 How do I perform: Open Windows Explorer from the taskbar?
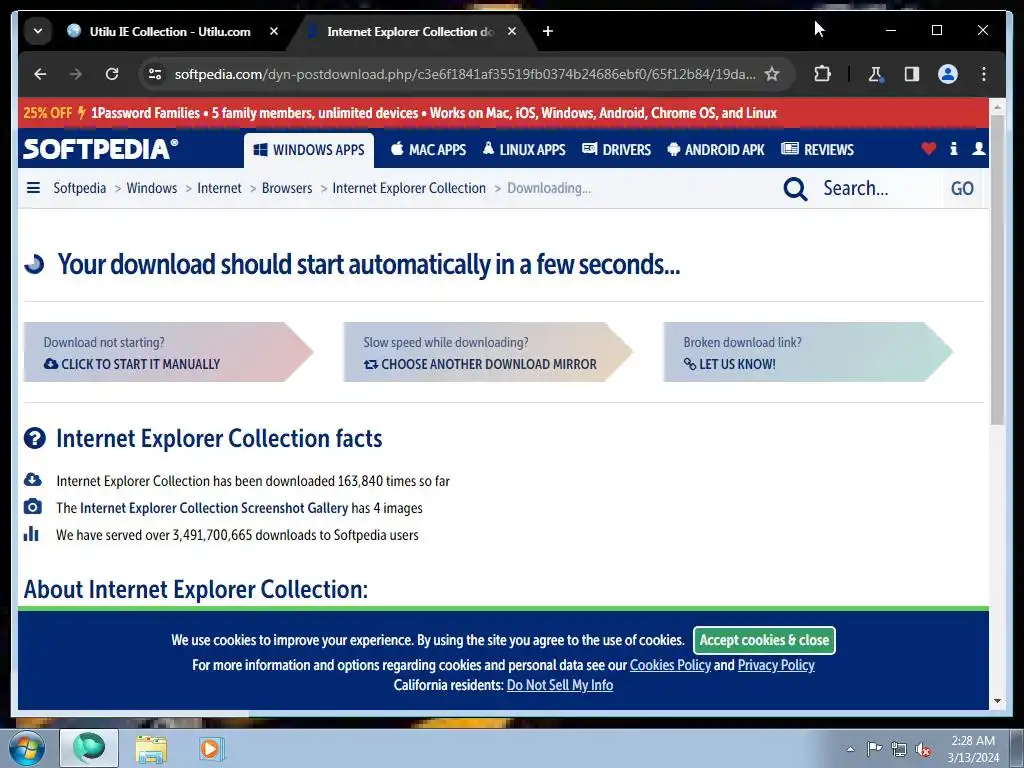[152, 748]
